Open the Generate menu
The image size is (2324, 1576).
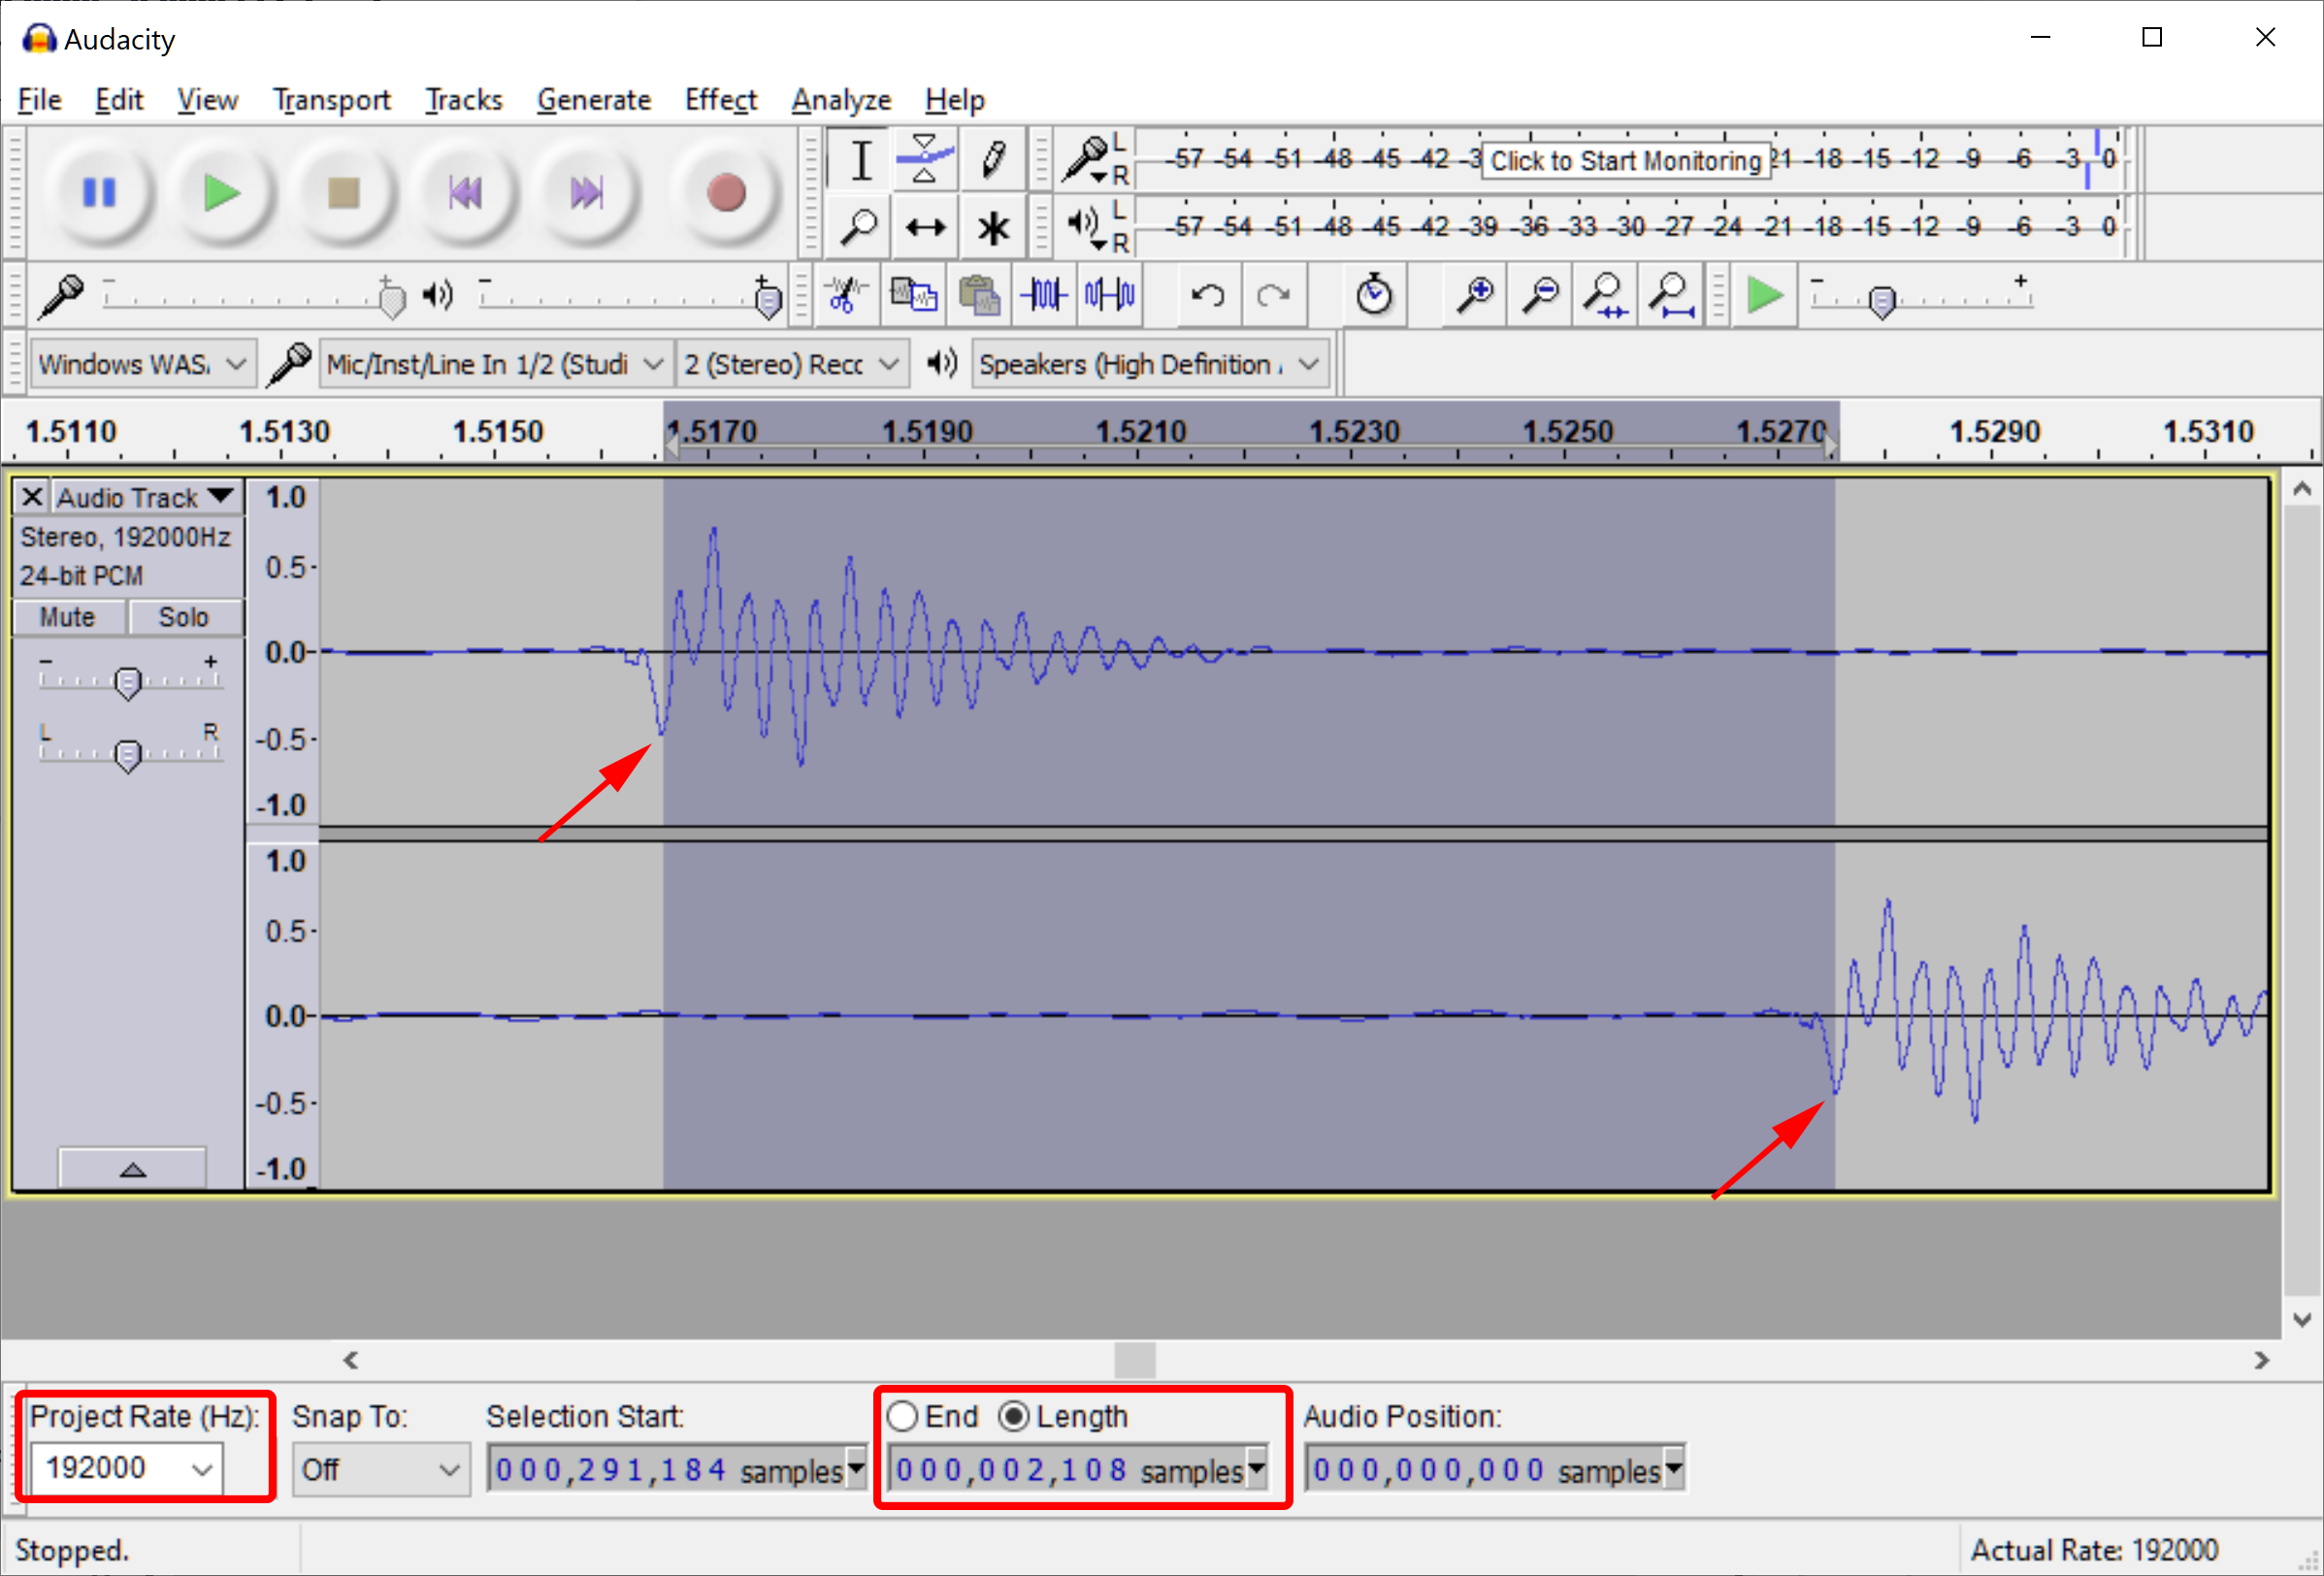click(594, 99)
